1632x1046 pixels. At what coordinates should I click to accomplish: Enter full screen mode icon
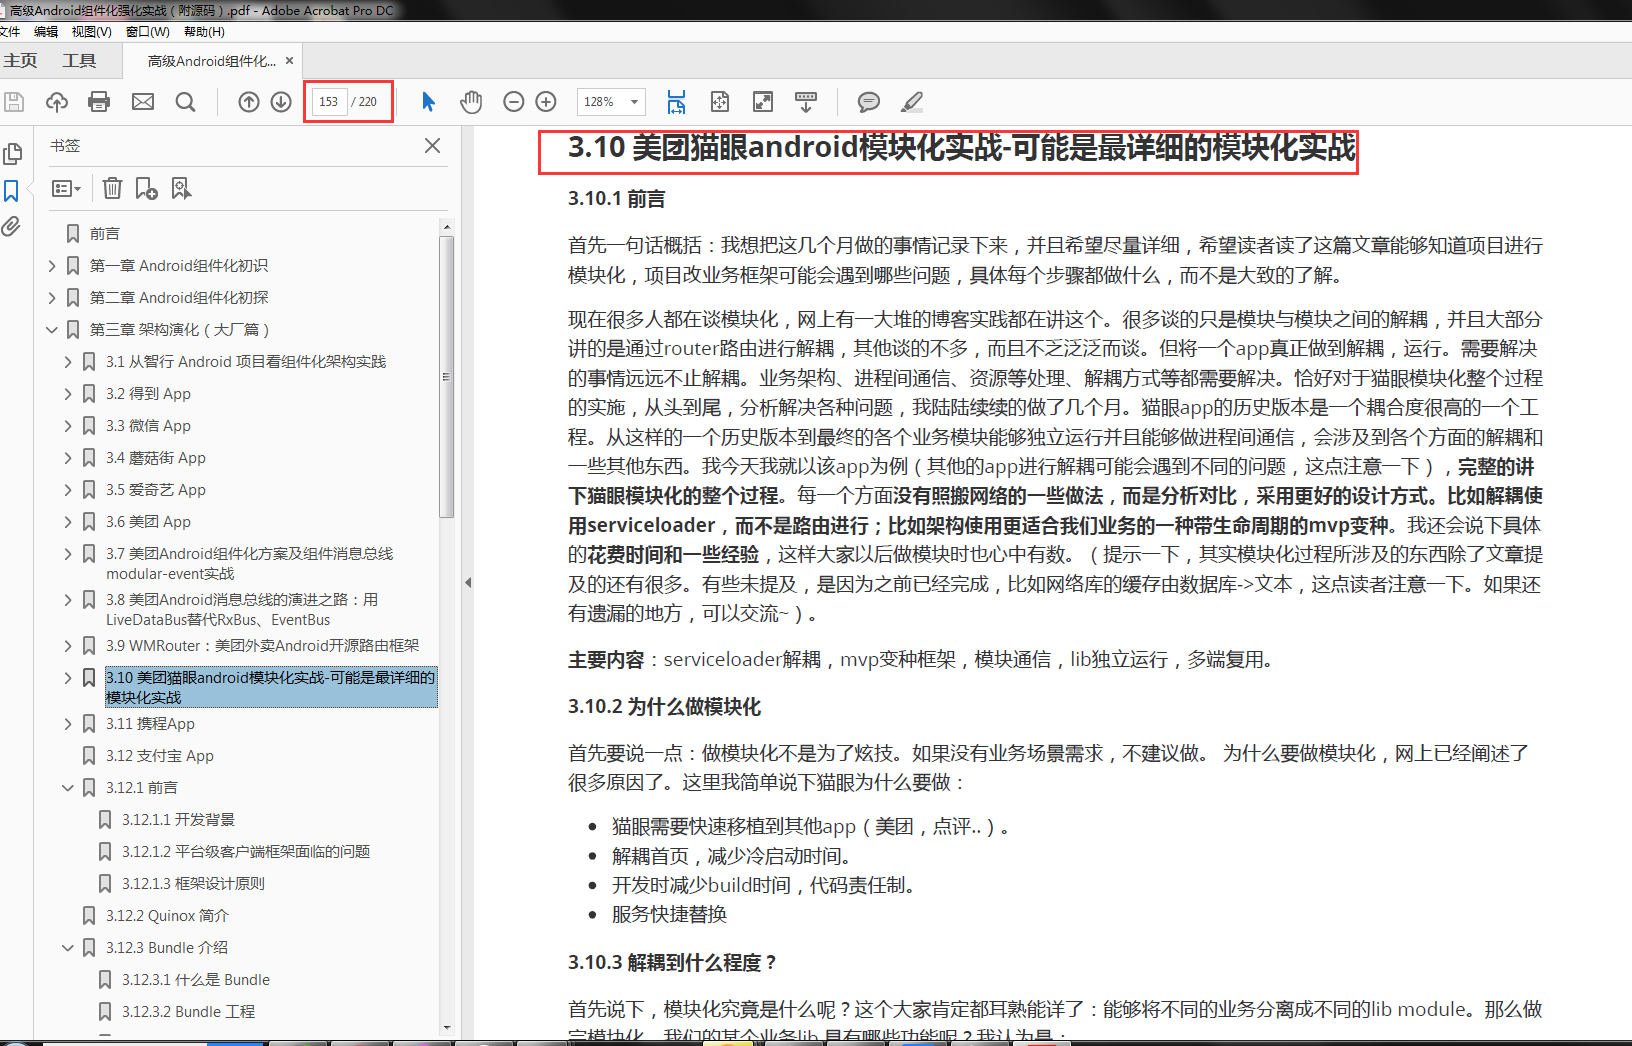click(763, 101)
